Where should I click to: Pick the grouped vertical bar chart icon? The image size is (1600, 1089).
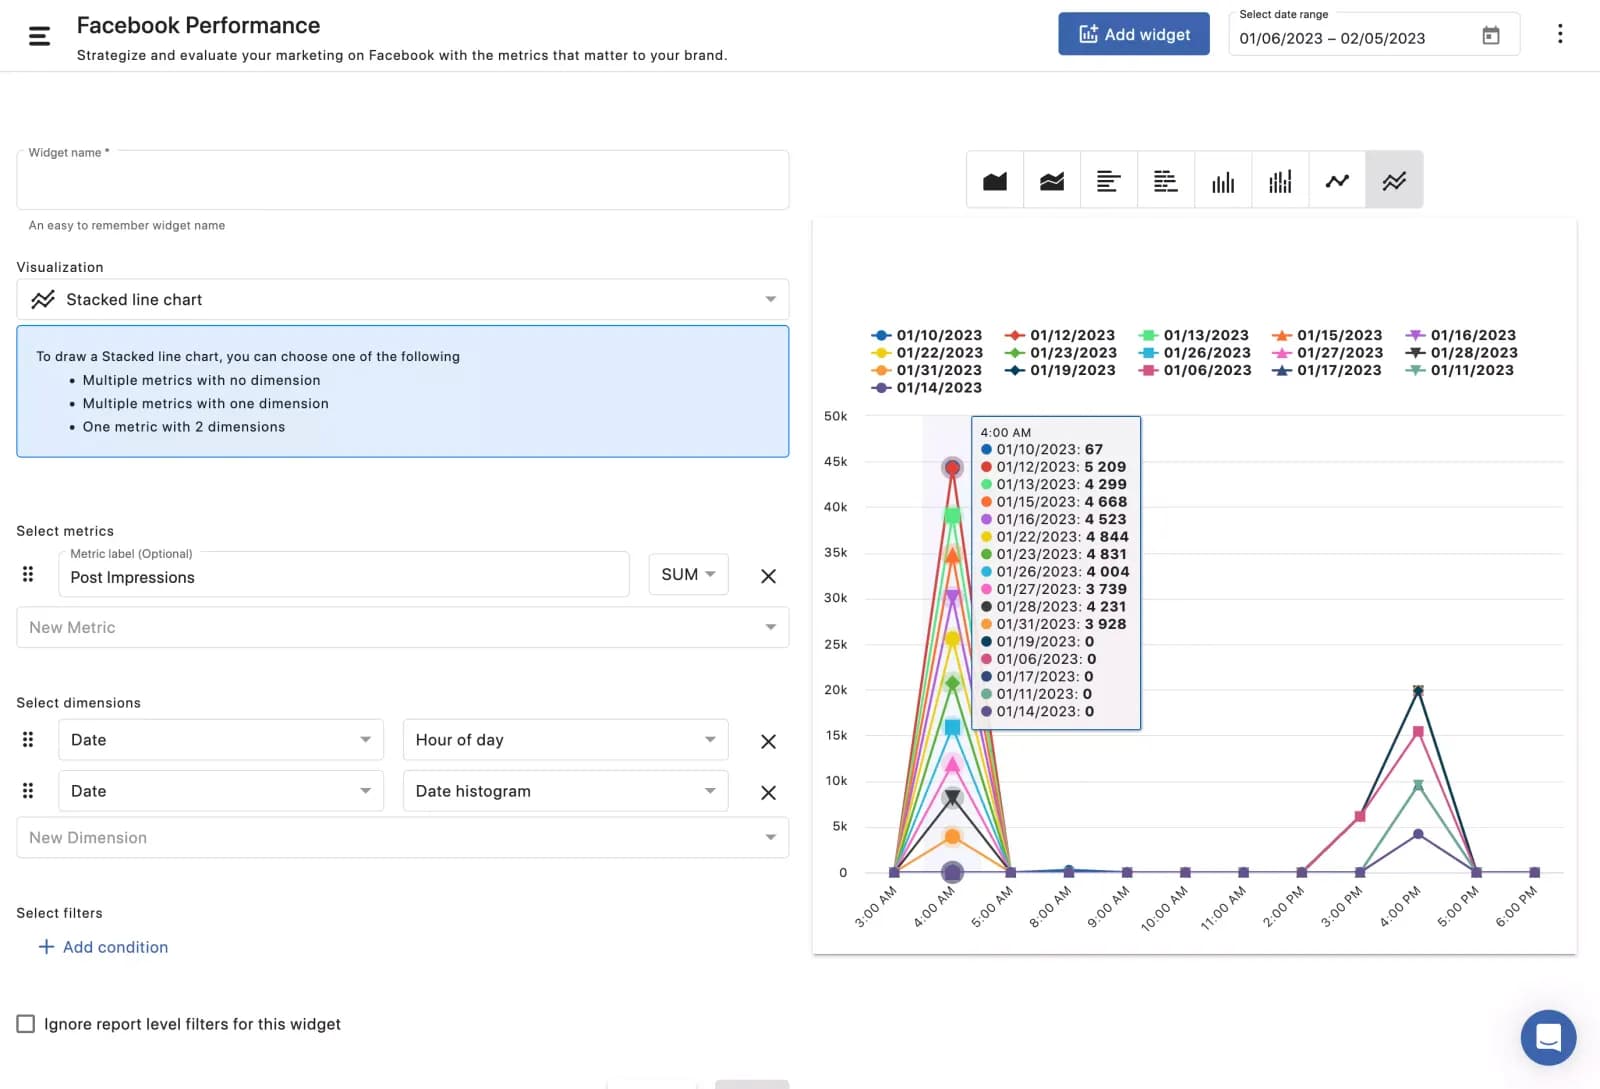coord(1280,181)
